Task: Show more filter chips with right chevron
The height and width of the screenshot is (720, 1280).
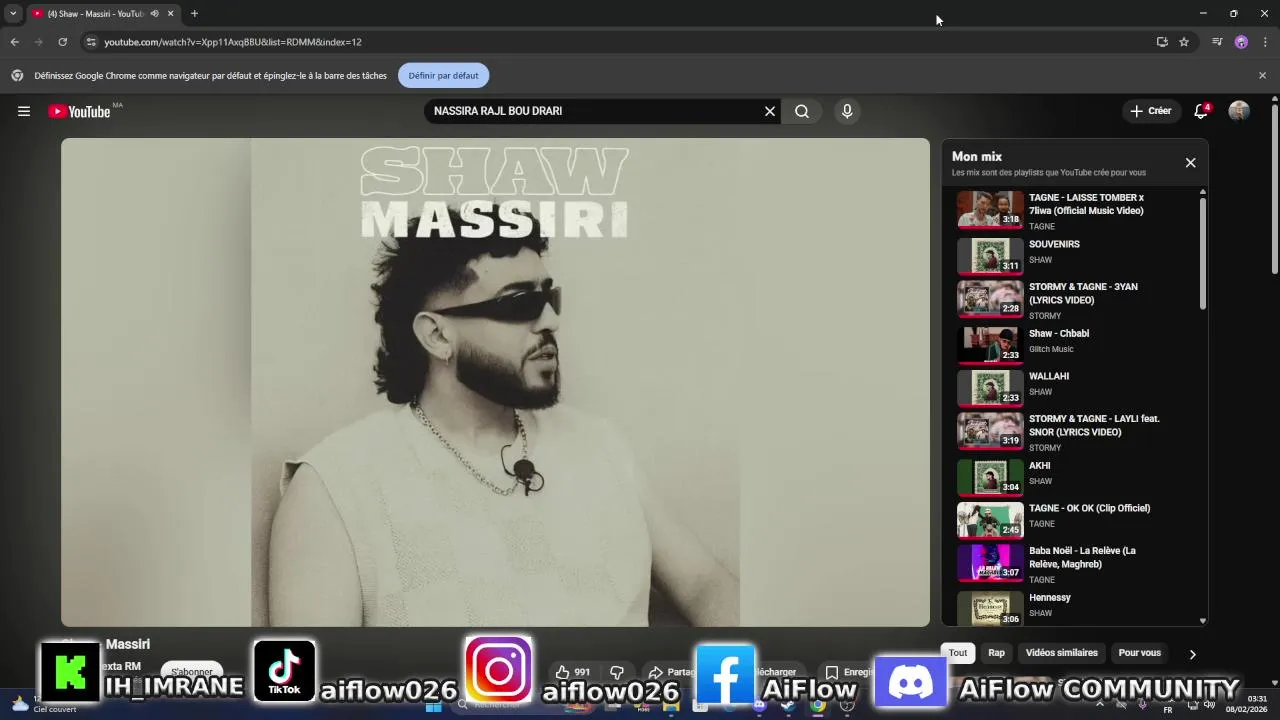Action: pos(1192,654)
